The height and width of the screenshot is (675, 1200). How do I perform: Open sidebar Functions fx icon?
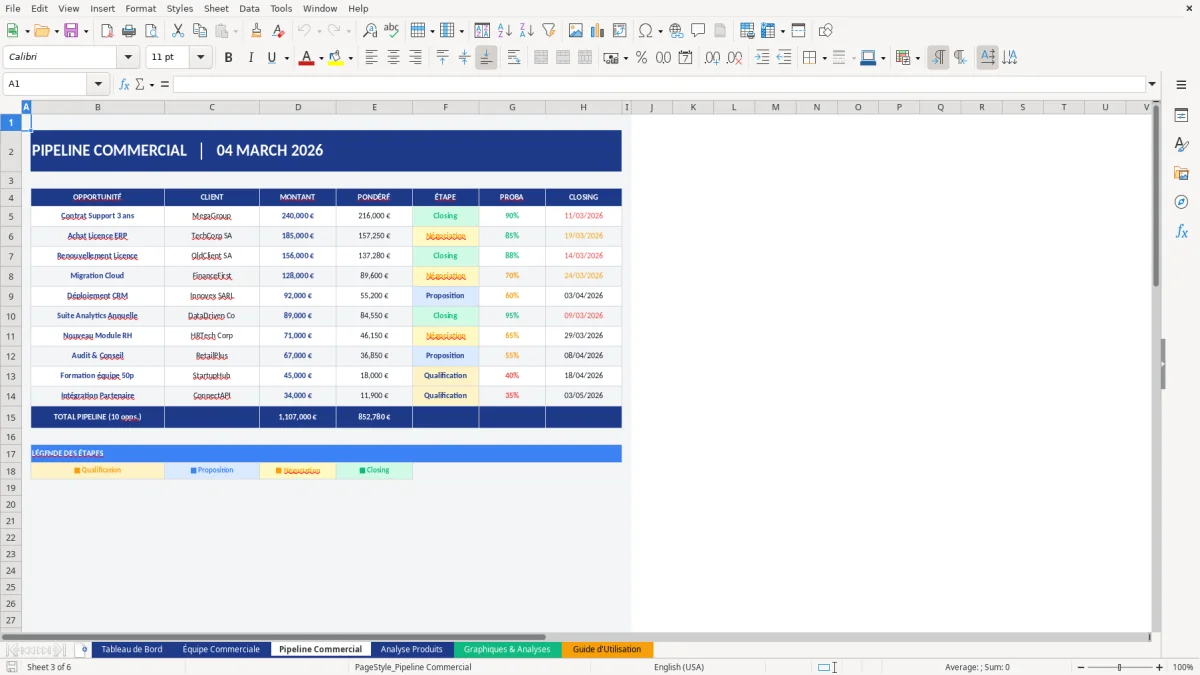pos(1181,231)
